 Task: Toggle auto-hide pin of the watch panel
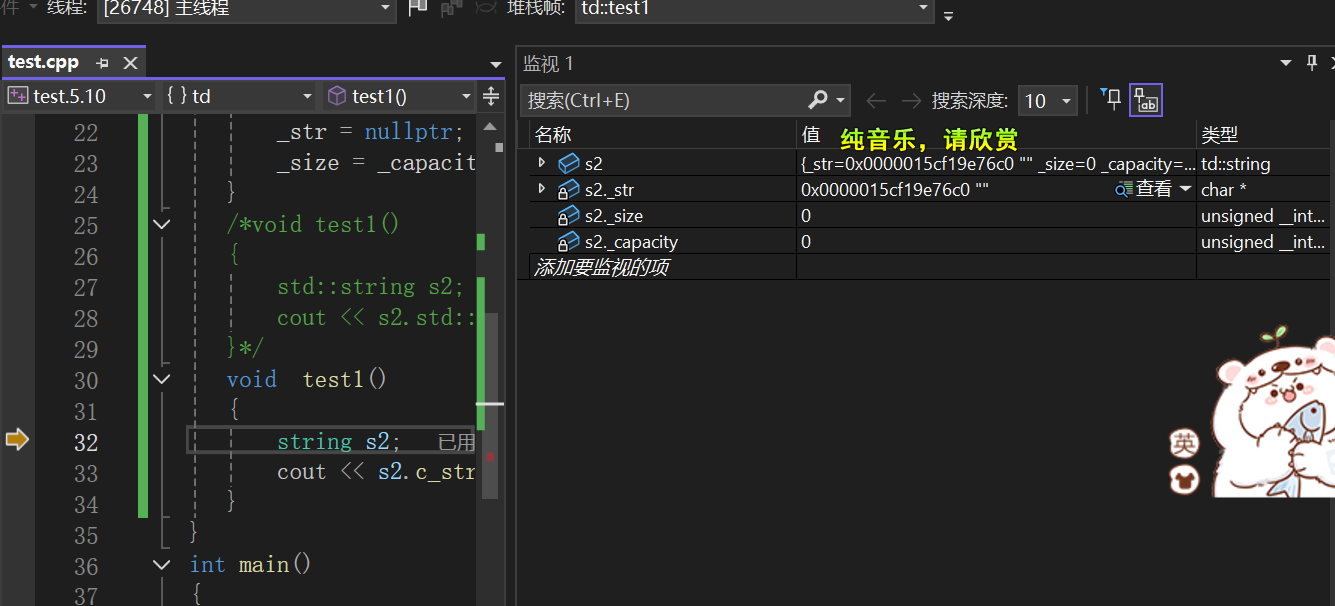tap(1312, 63)
